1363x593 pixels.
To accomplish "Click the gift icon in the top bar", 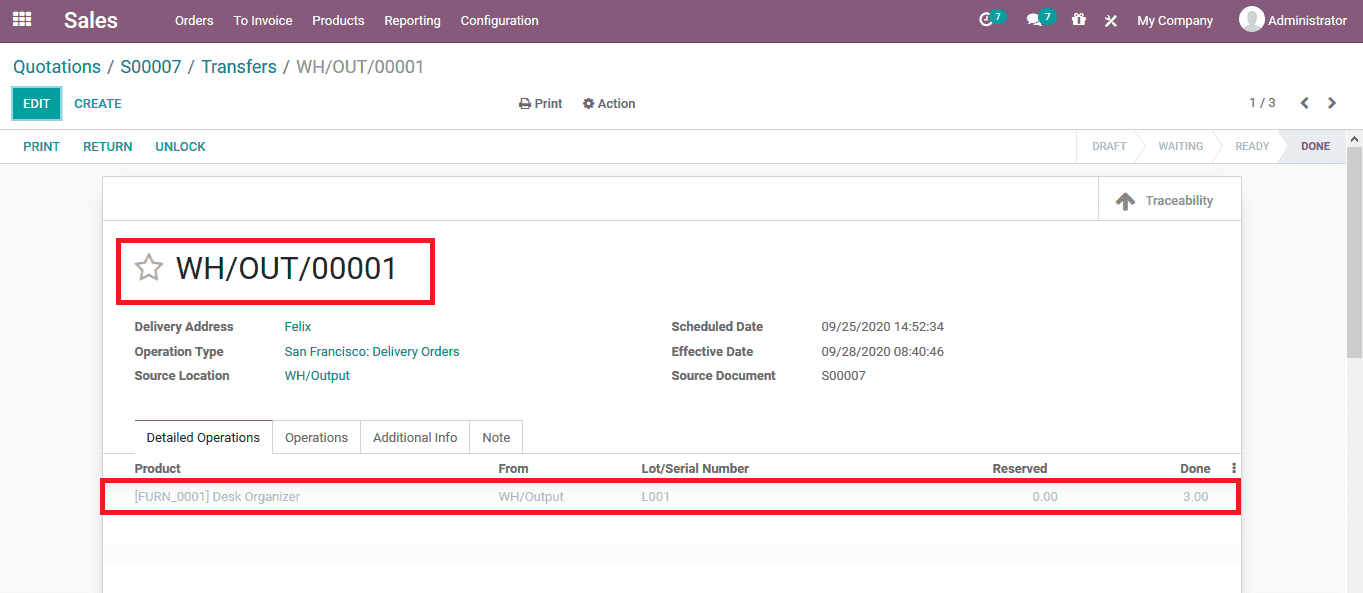I will tap(1078, 19).
